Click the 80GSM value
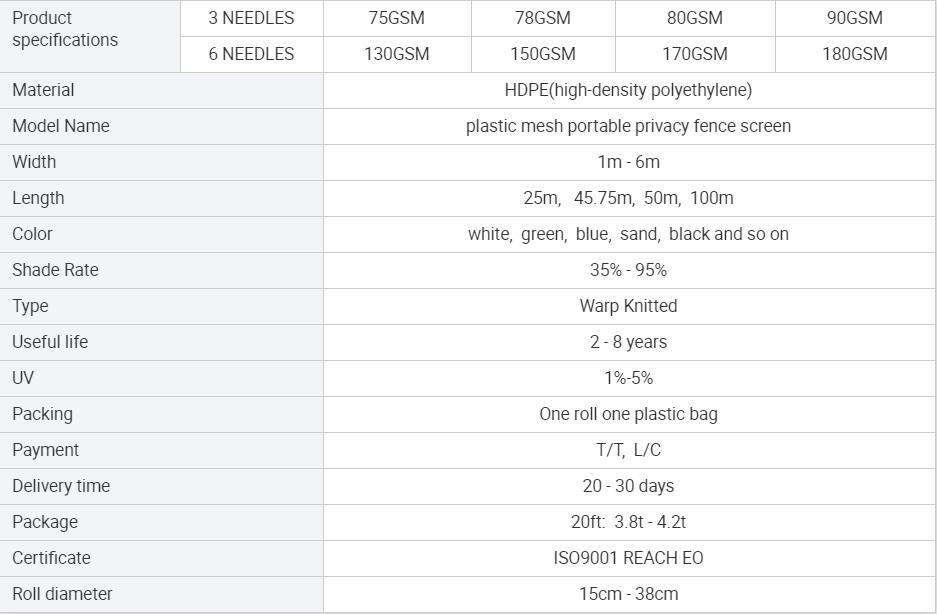 point(694,18)
